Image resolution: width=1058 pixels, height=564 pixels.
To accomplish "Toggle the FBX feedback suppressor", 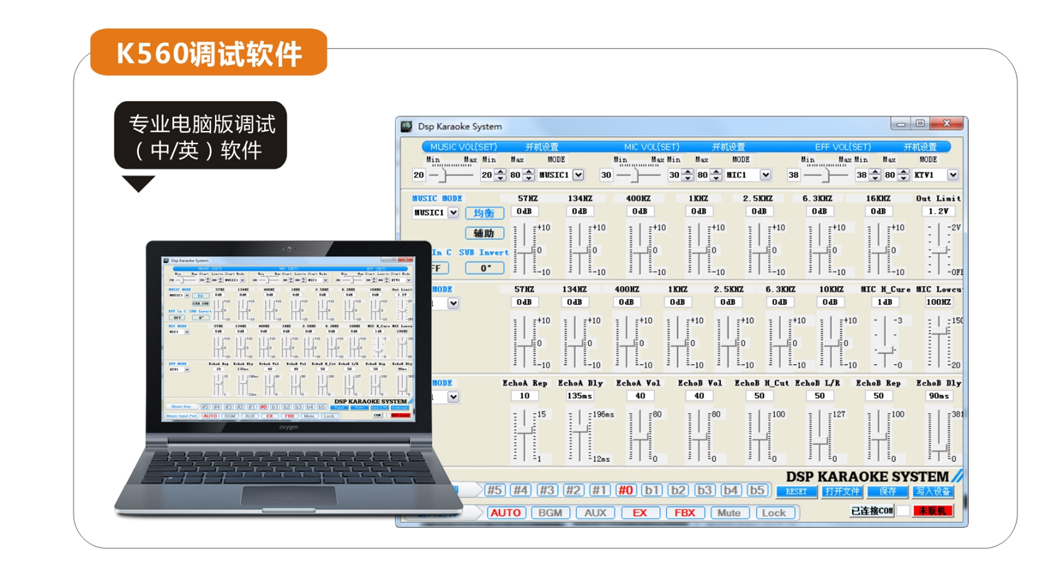I will [684, 513].
